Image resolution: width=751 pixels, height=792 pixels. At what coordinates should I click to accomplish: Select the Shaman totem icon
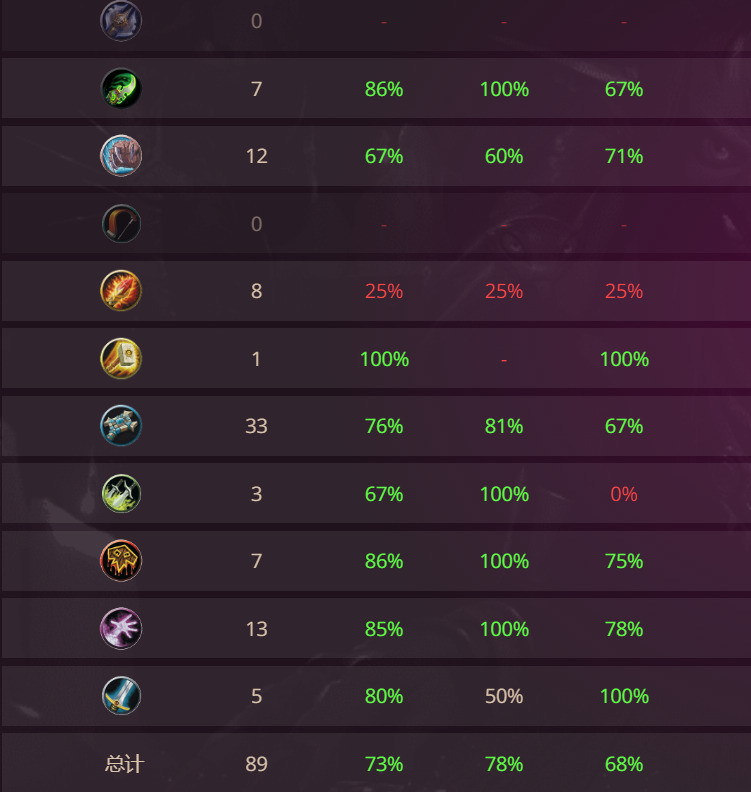pos(121,425)
